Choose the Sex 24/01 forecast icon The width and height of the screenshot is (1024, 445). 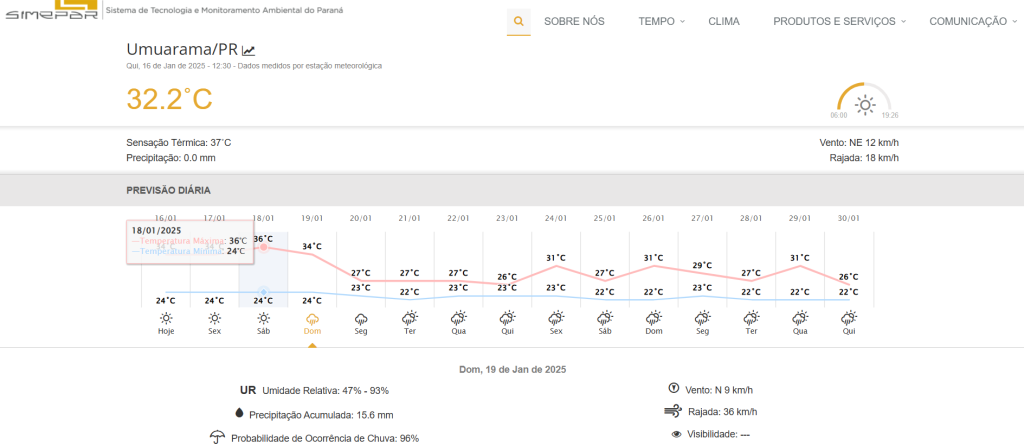pos(556,318)
